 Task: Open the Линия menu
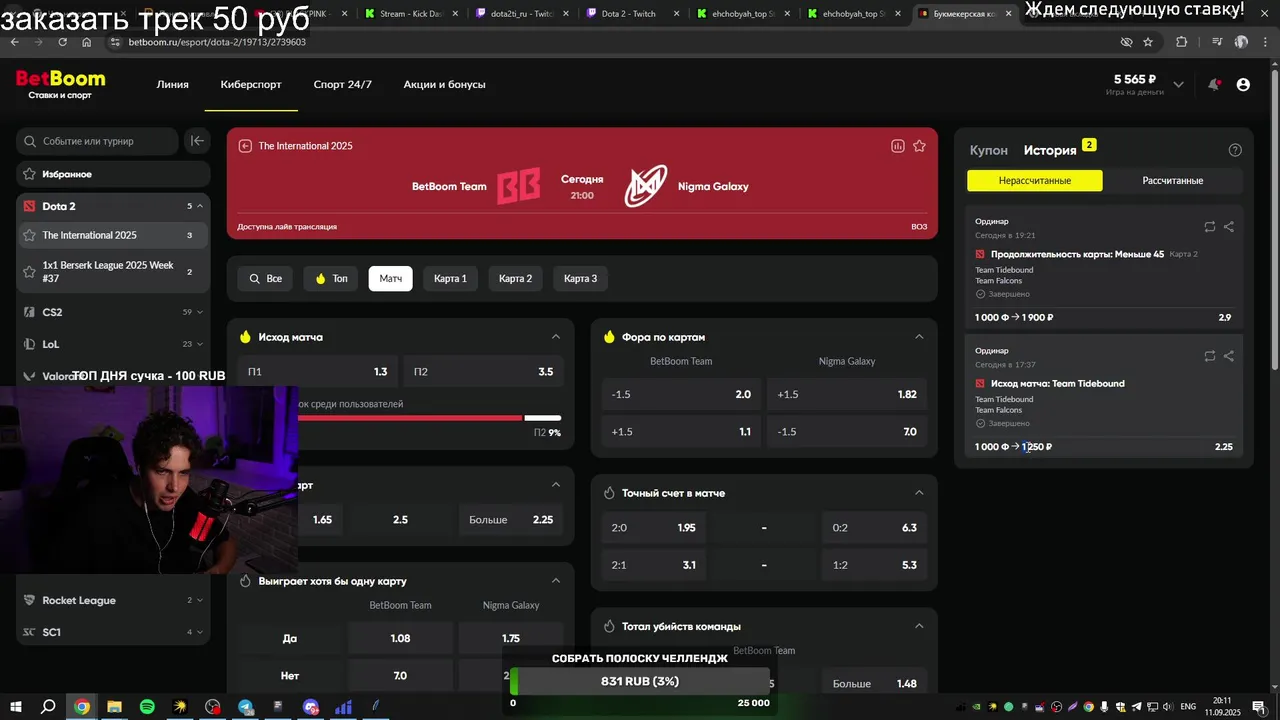pyautogui.click(x=173, y=84)
